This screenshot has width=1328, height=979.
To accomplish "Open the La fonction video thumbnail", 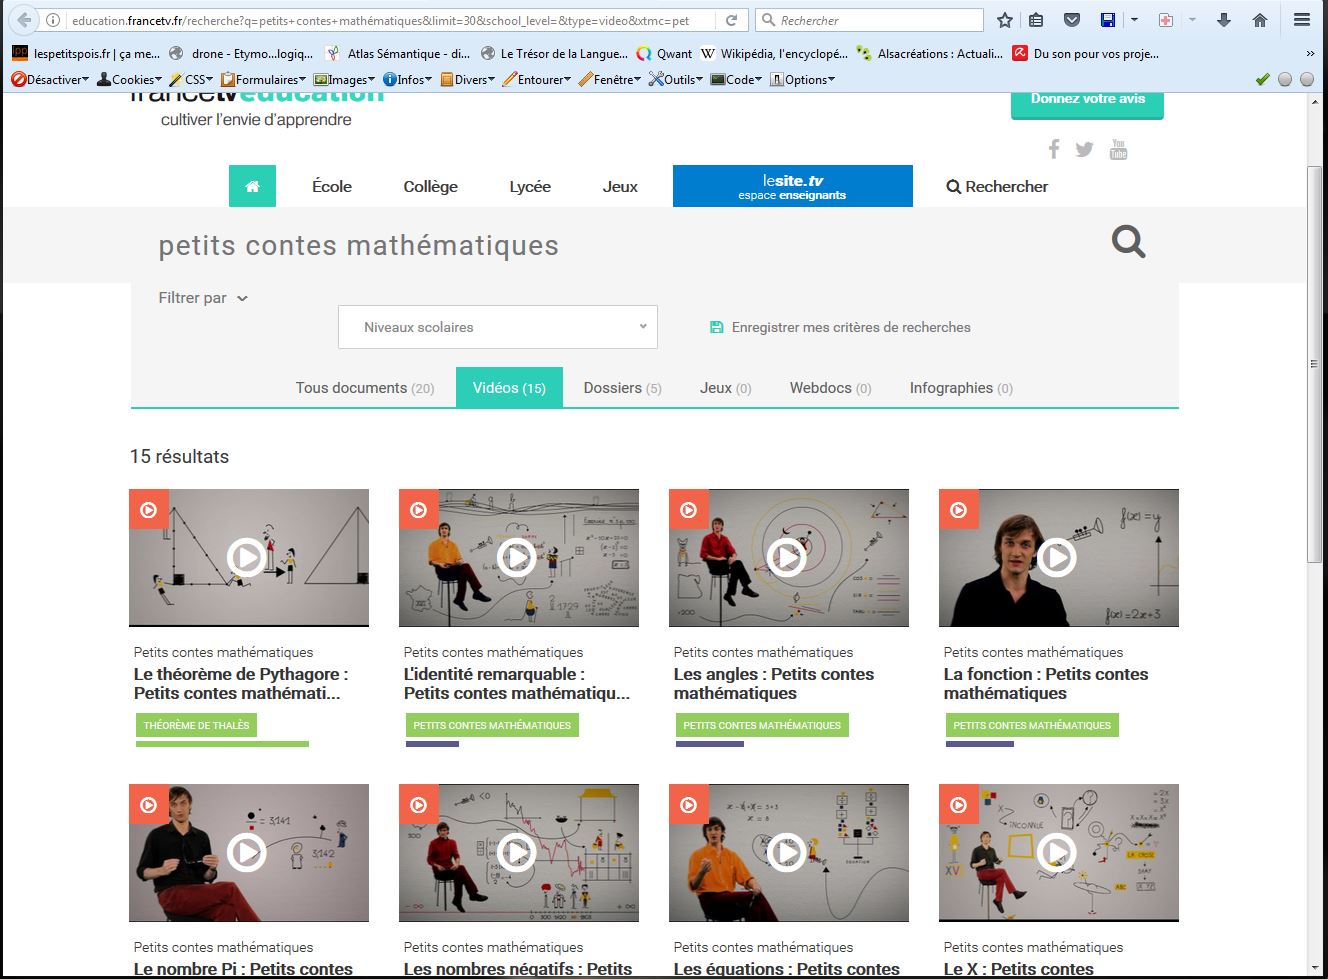I will 1057,557.
